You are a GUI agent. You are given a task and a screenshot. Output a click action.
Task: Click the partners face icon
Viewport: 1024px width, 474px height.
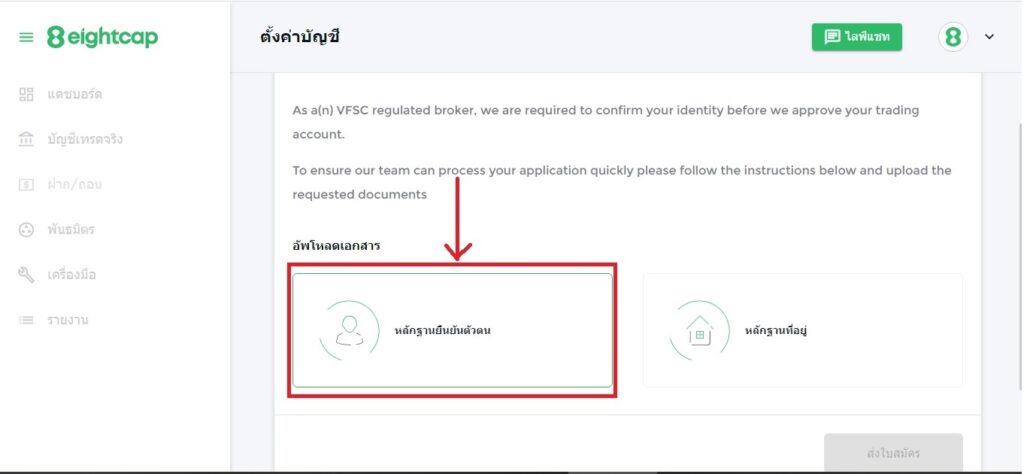tap(26, 229)
